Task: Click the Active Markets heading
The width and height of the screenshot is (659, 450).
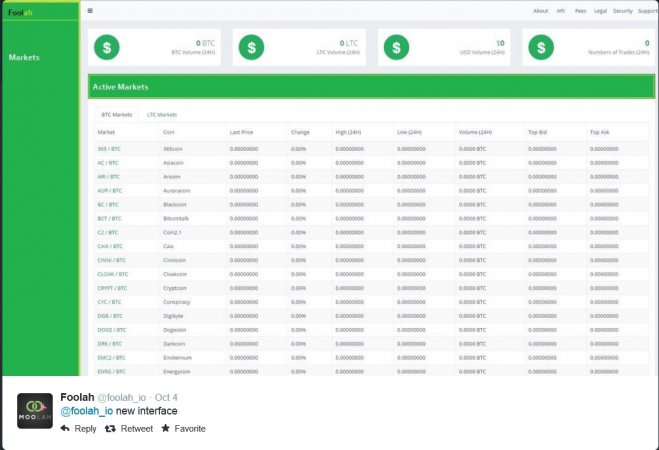Action: coord(120,87)
